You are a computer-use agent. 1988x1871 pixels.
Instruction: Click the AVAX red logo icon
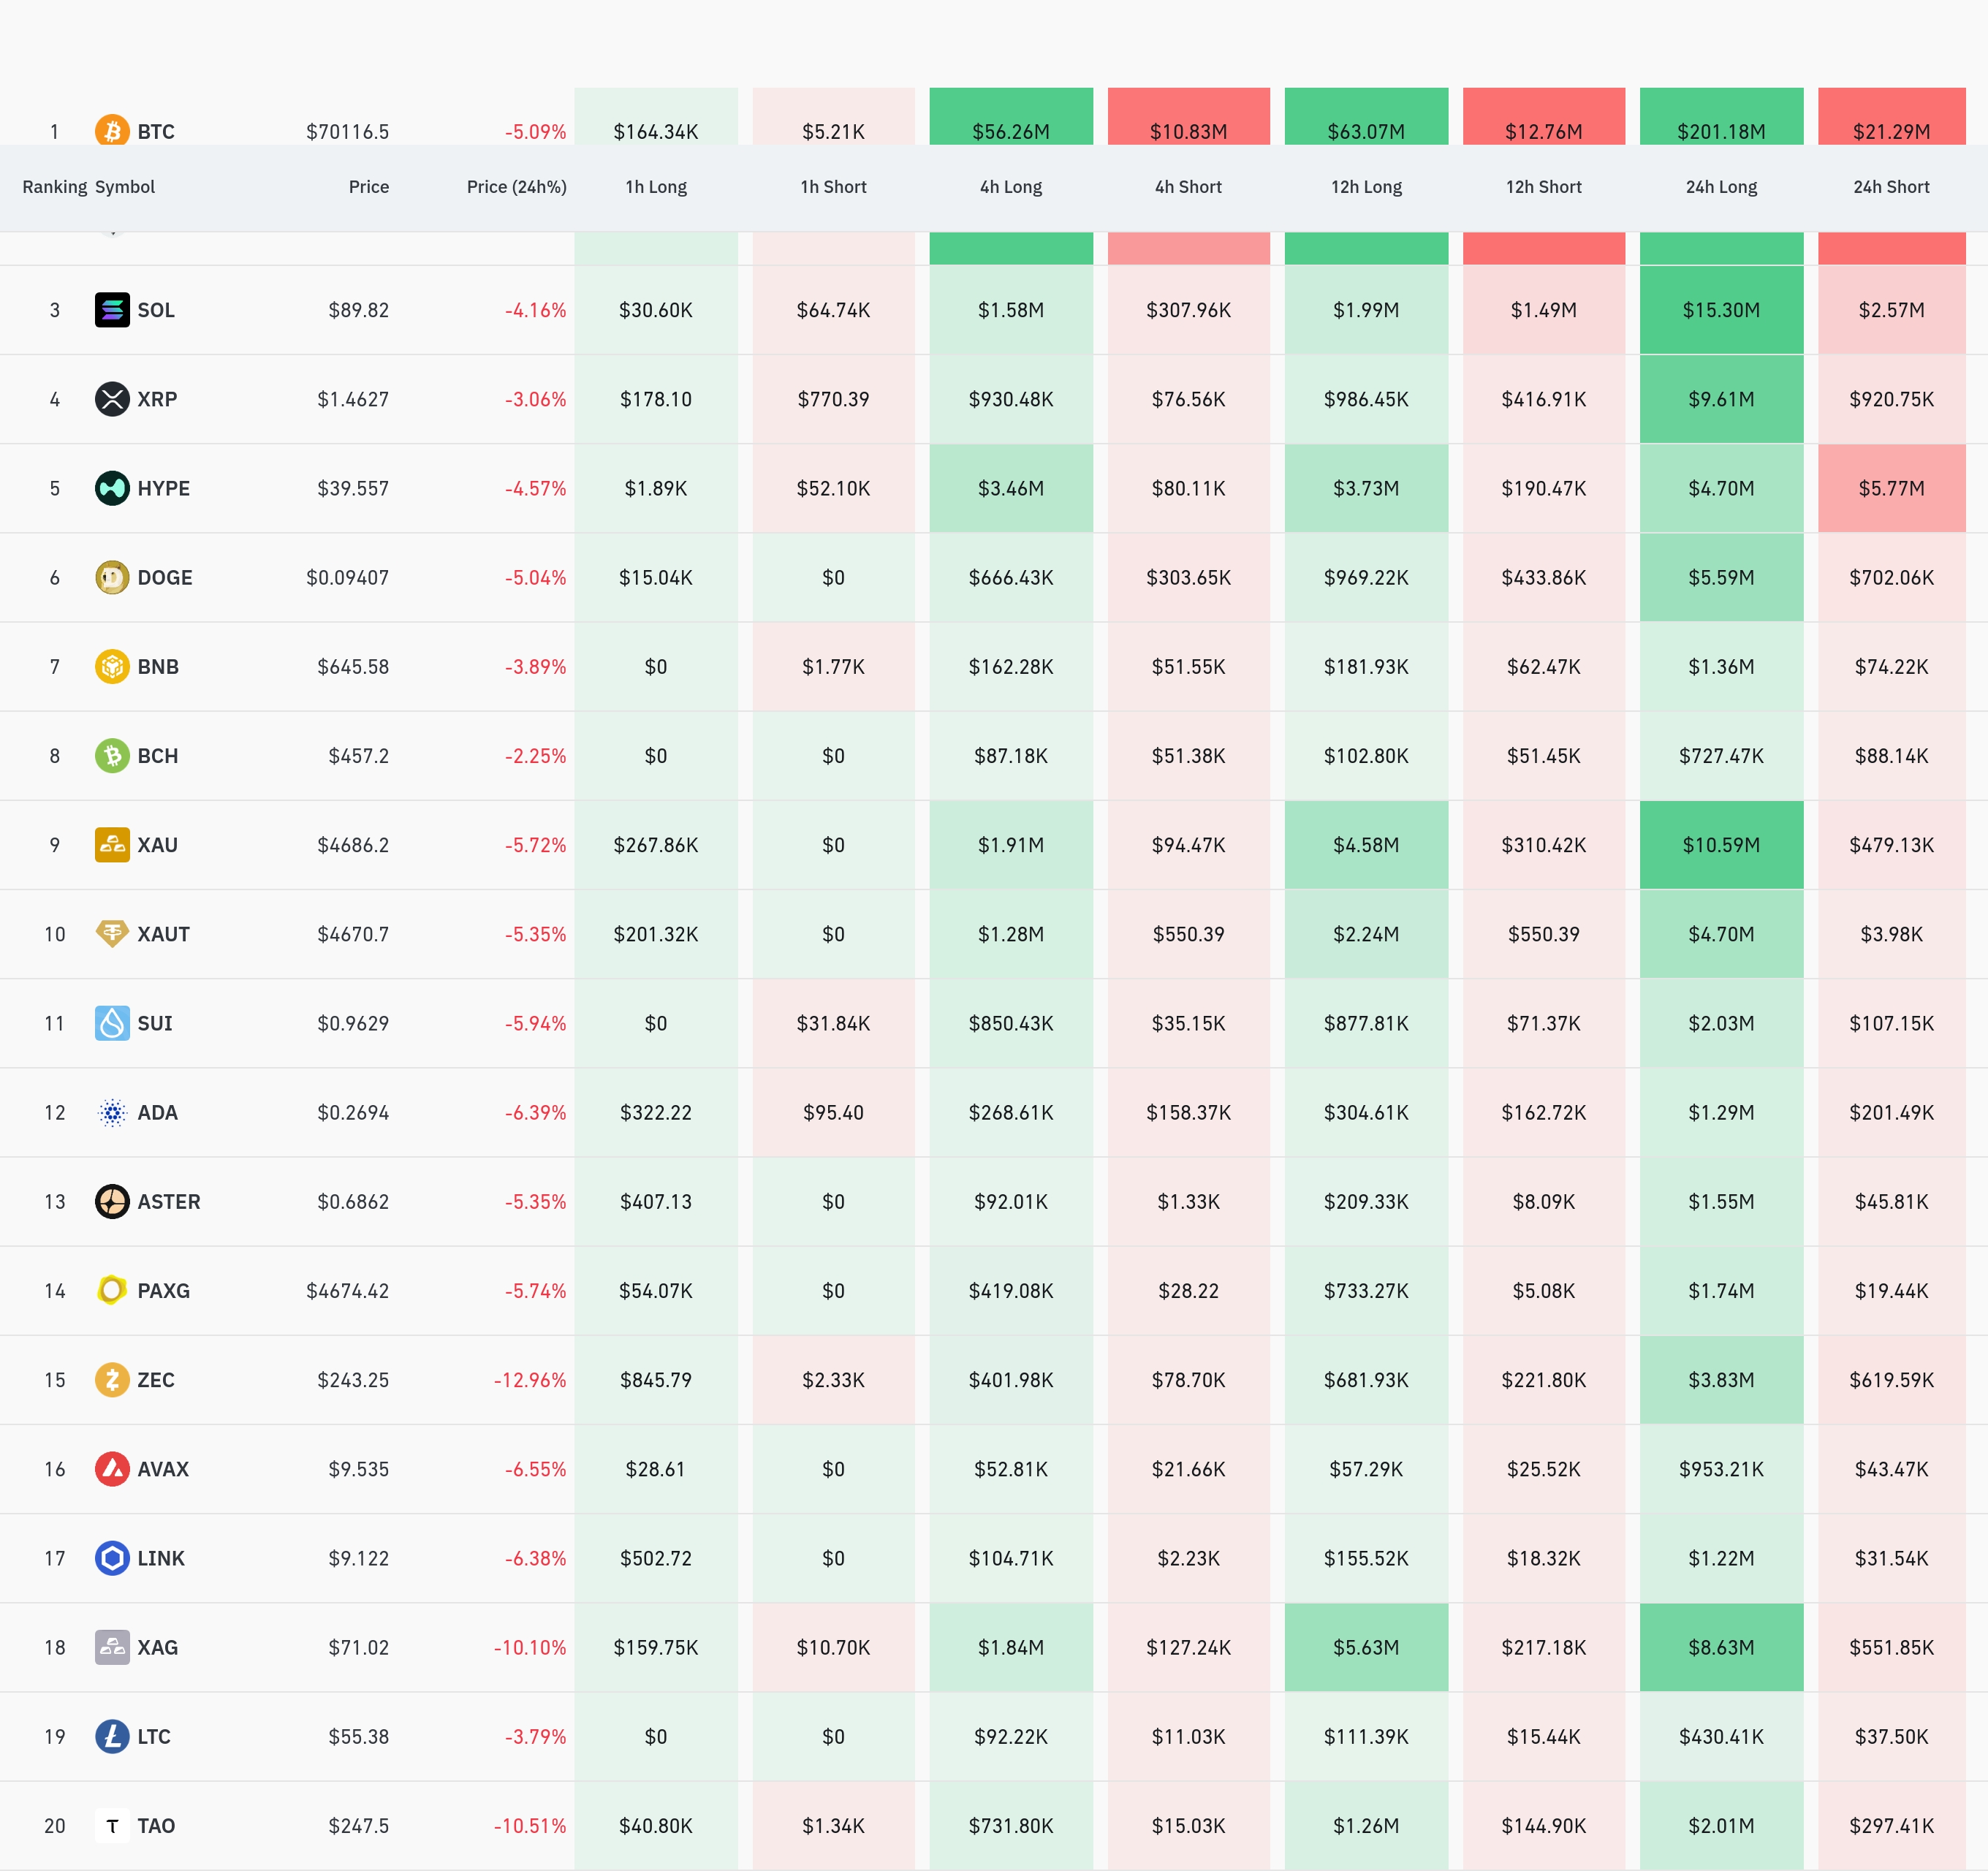pyautogui.click(x=112, y=1469)
